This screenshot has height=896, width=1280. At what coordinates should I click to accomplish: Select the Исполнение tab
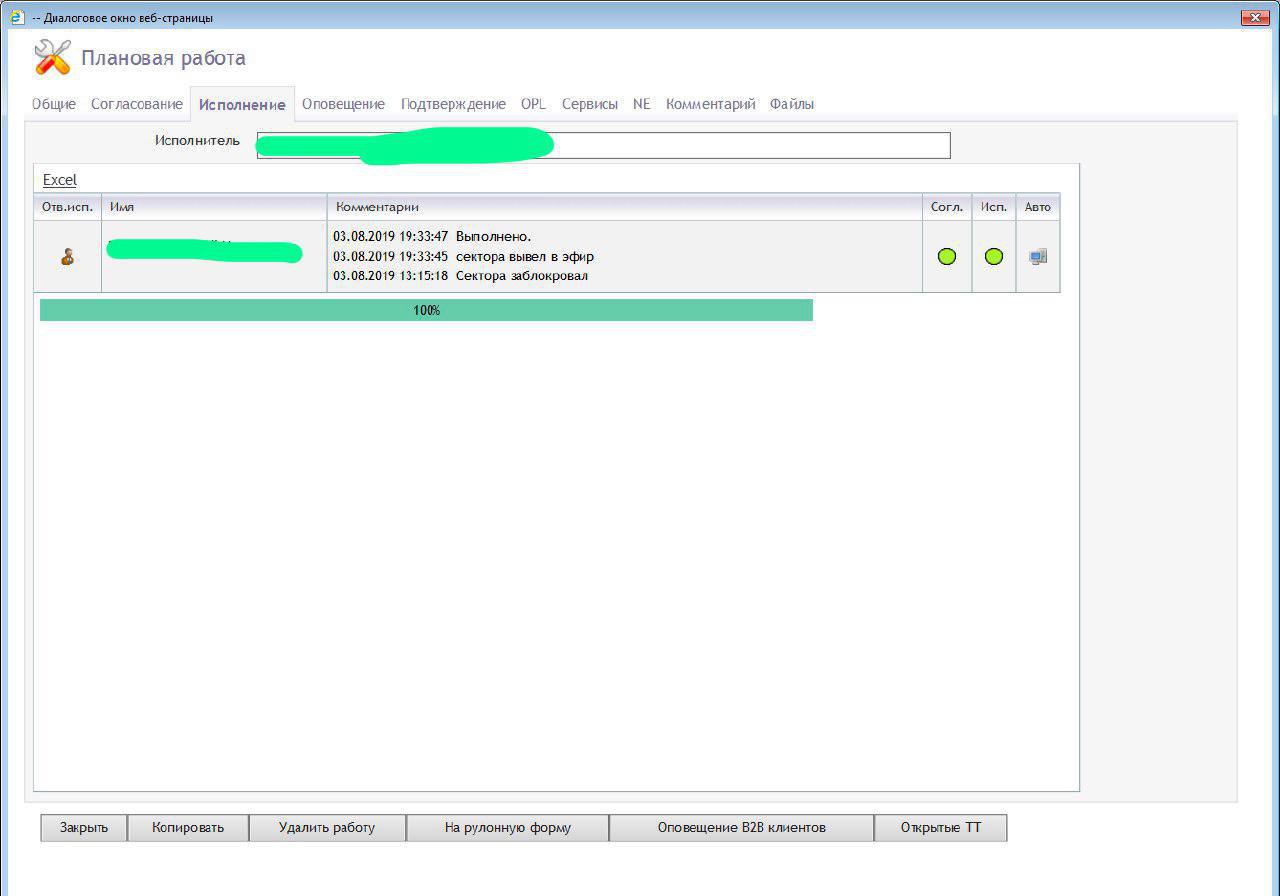click(x=242, y=104)
